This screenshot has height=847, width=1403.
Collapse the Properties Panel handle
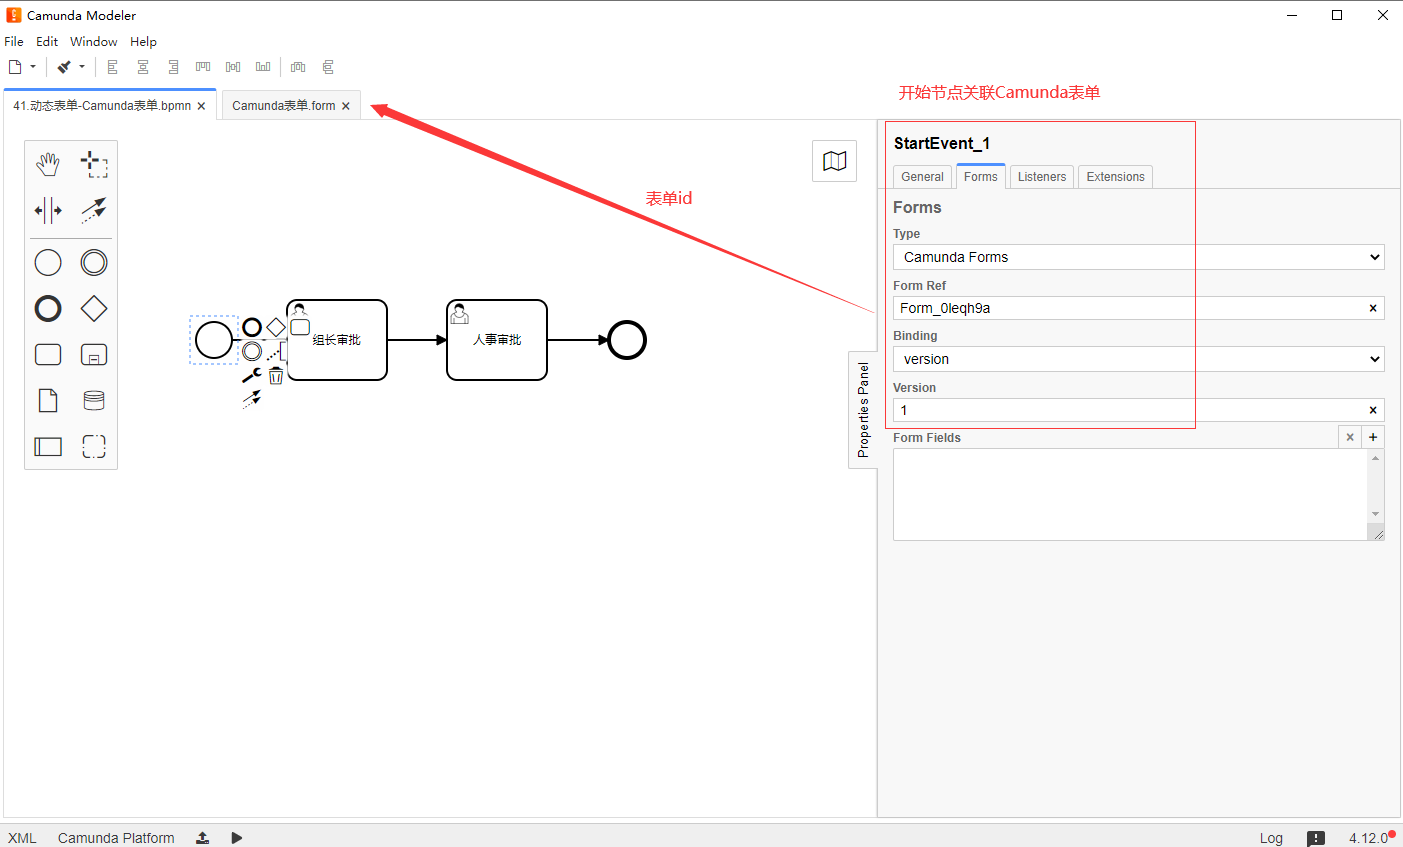point(863,409)
